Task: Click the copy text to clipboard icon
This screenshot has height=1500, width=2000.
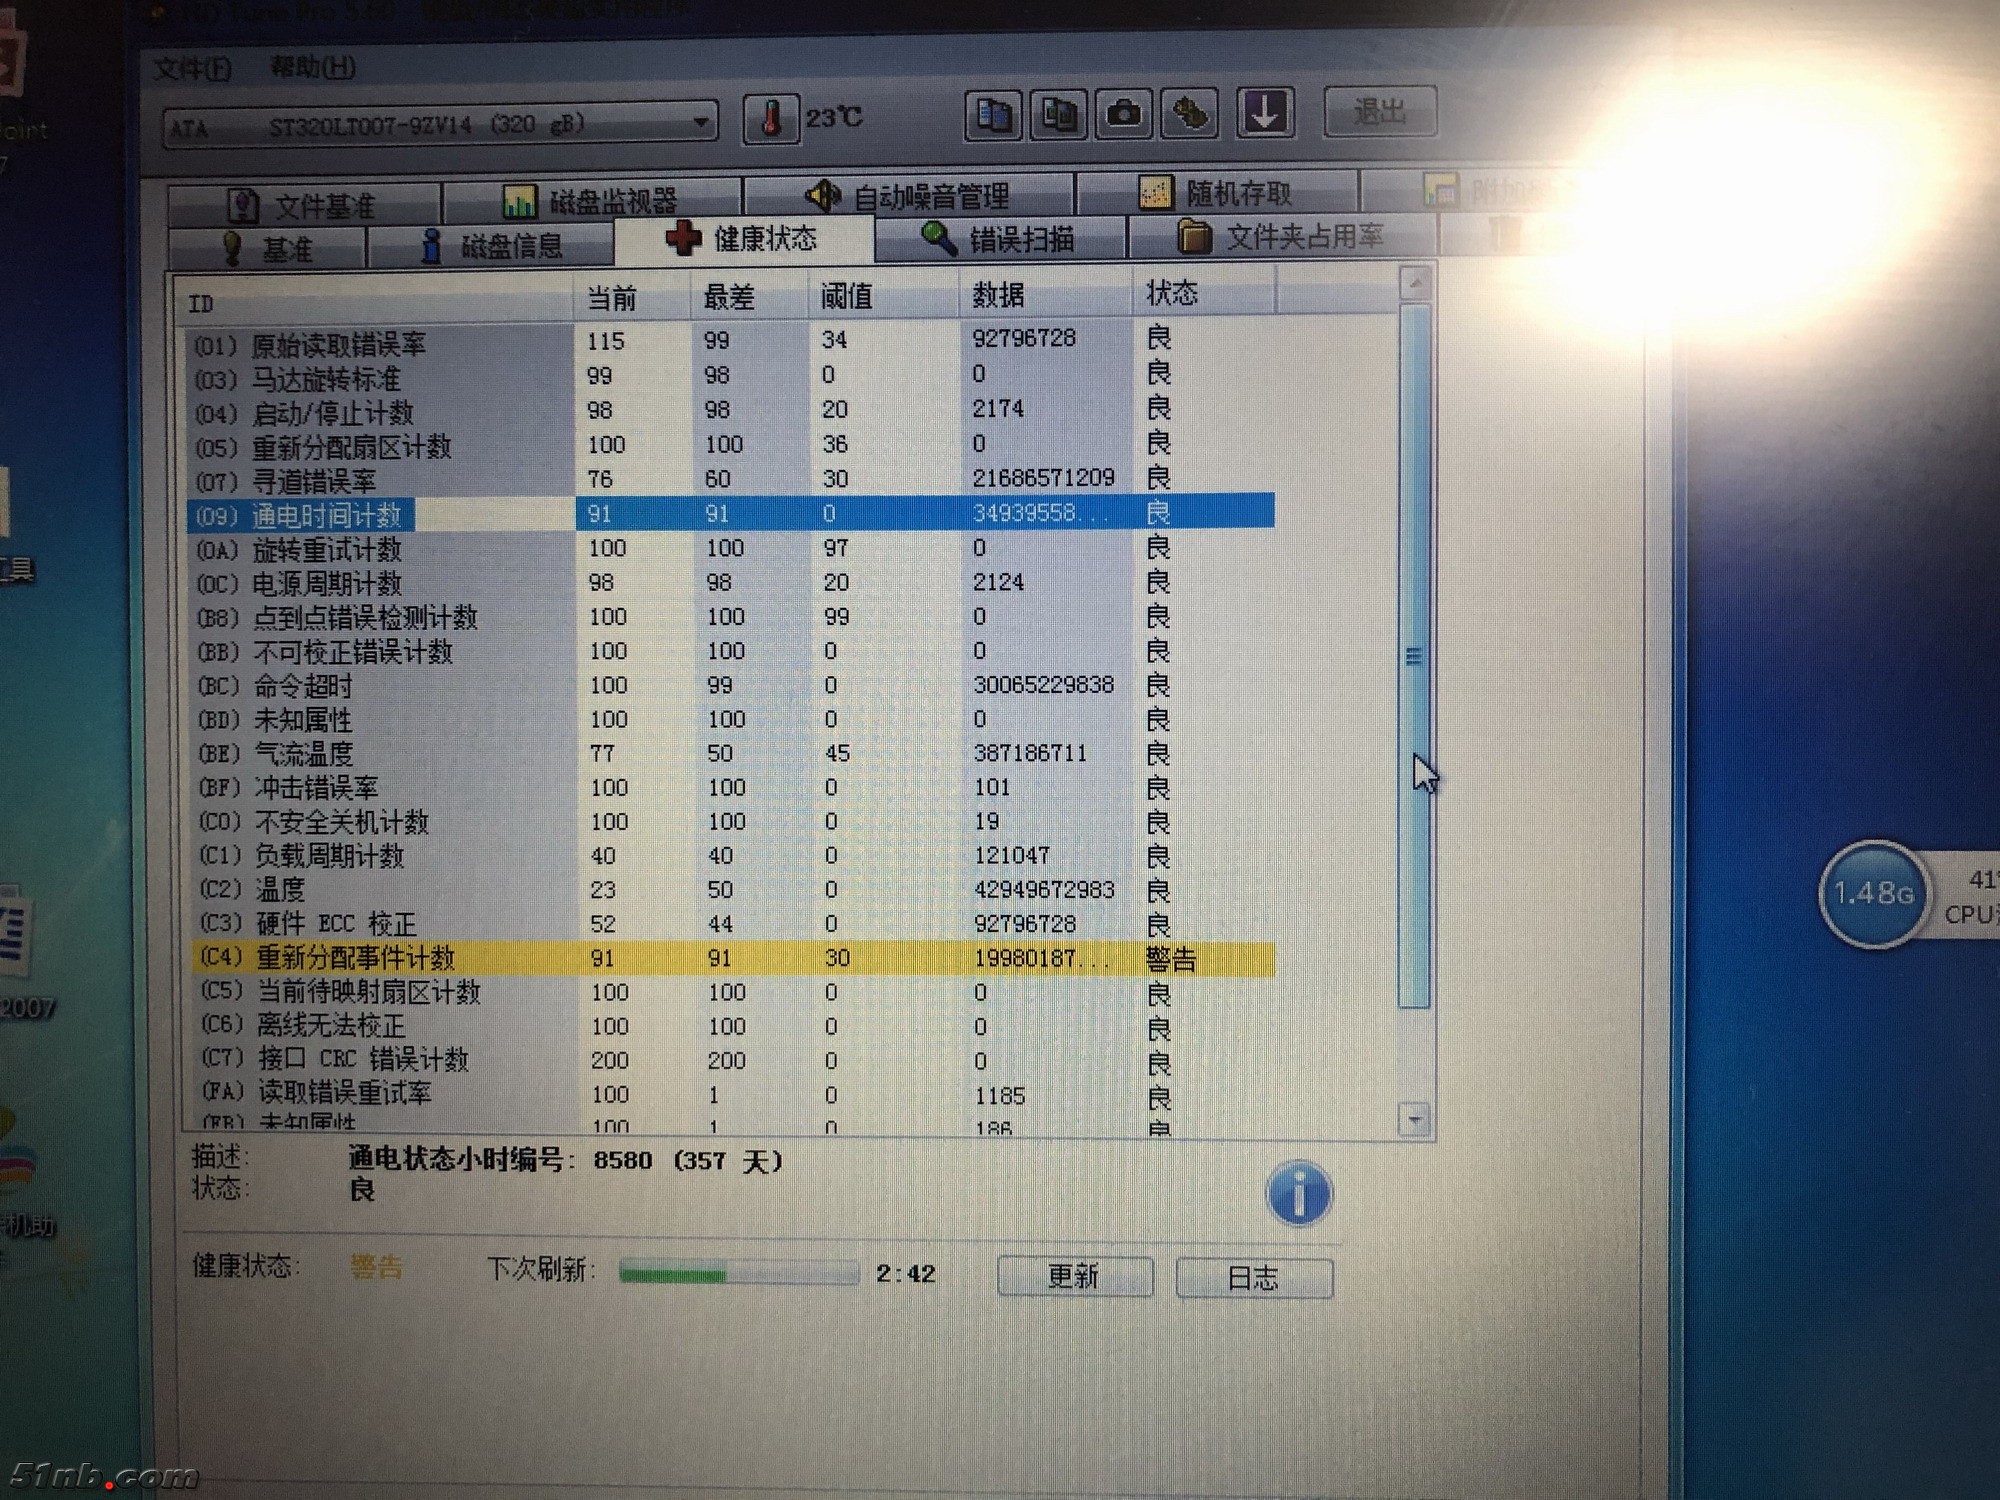Action: click(x=993, y=115)
